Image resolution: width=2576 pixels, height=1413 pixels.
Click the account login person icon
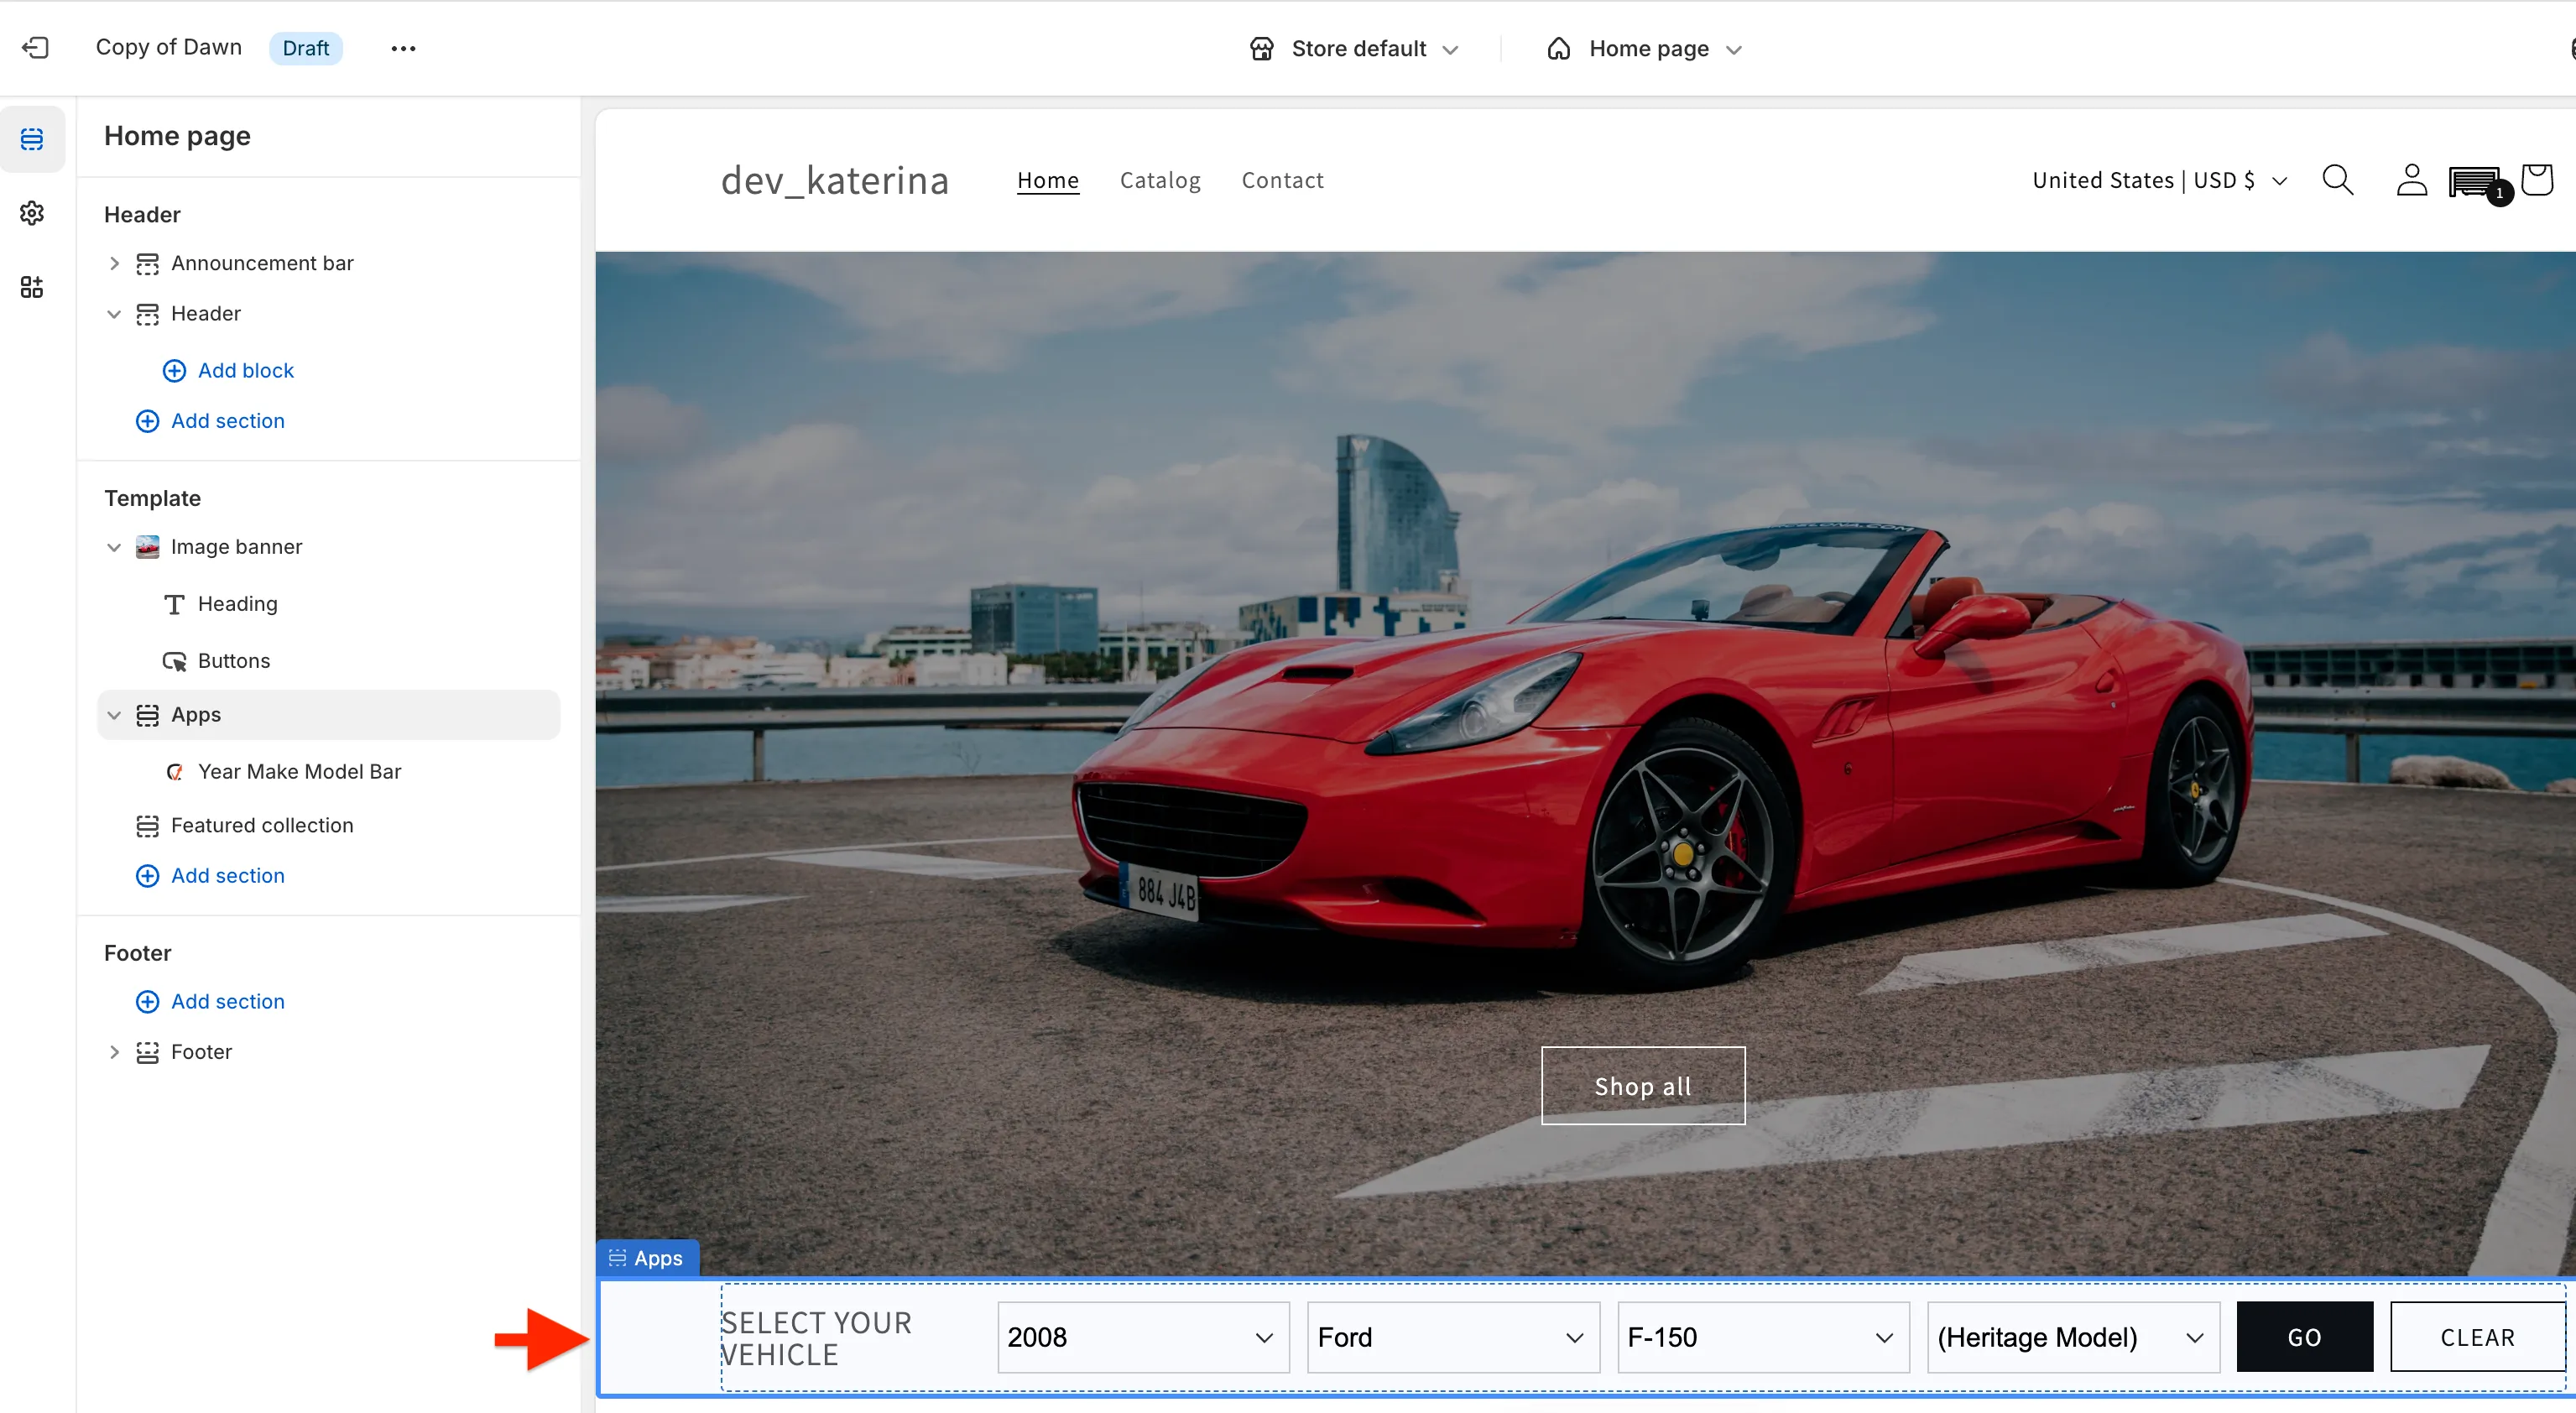[2411, 180]
